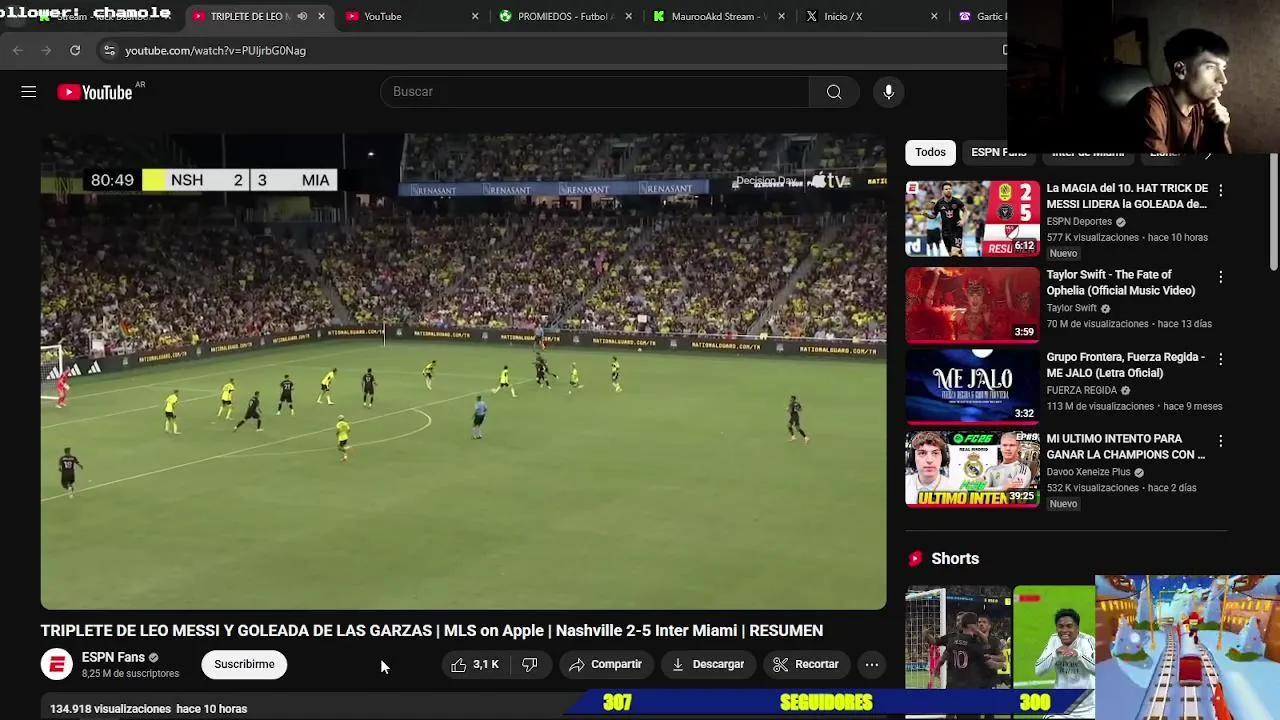The width and height of the screenshot is (1280, 720).
Task: Reload the page in browser
Action: point(75,50)
